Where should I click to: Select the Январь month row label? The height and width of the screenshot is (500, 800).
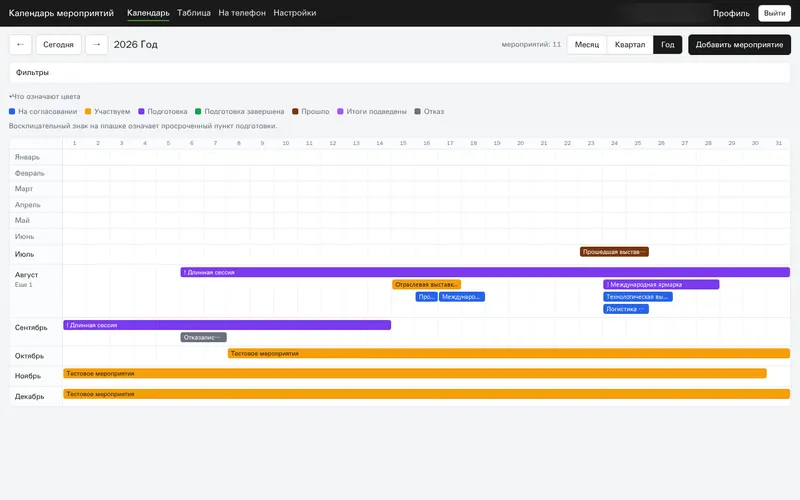tap(27, 157)
